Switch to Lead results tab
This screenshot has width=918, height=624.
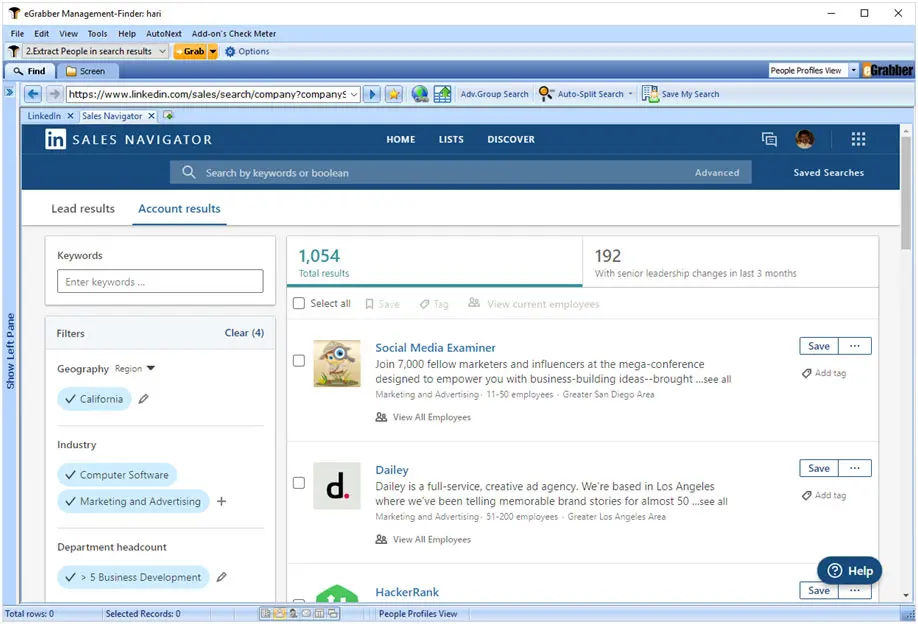point(83,208)
